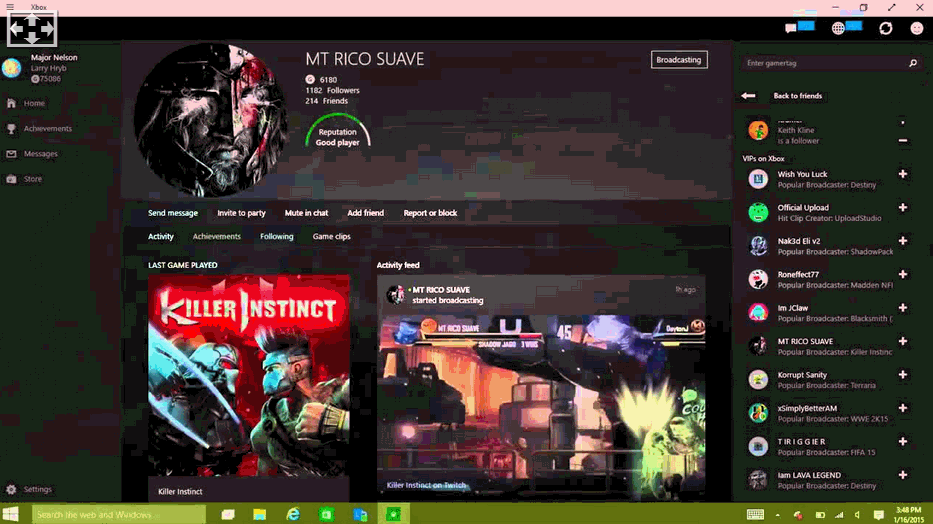Click the '1182 Followers' count
The height and width of the screenshot is (524, 933).
tap(333, 90)
